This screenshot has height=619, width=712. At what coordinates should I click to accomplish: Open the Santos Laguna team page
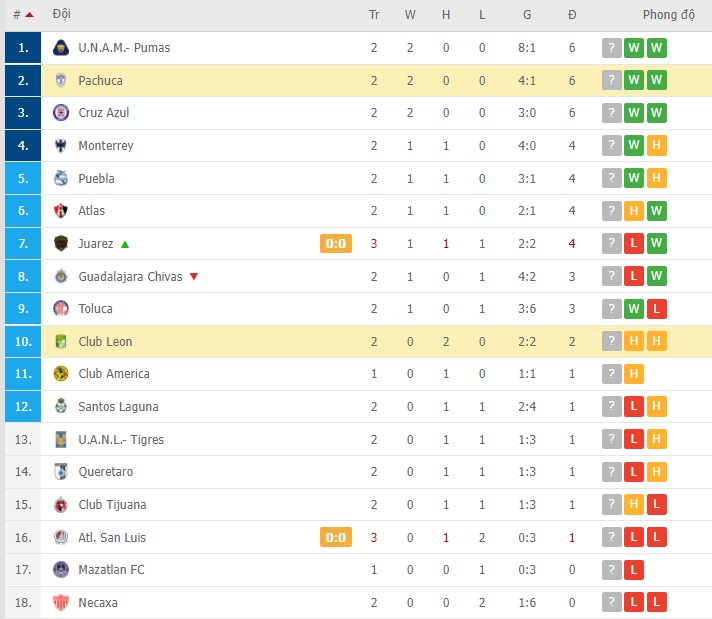(118, 407)
